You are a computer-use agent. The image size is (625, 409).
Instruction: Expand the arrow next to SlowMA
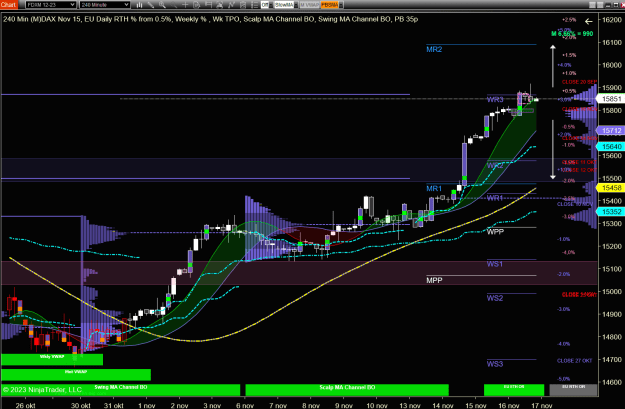click(x=296, y=5)
